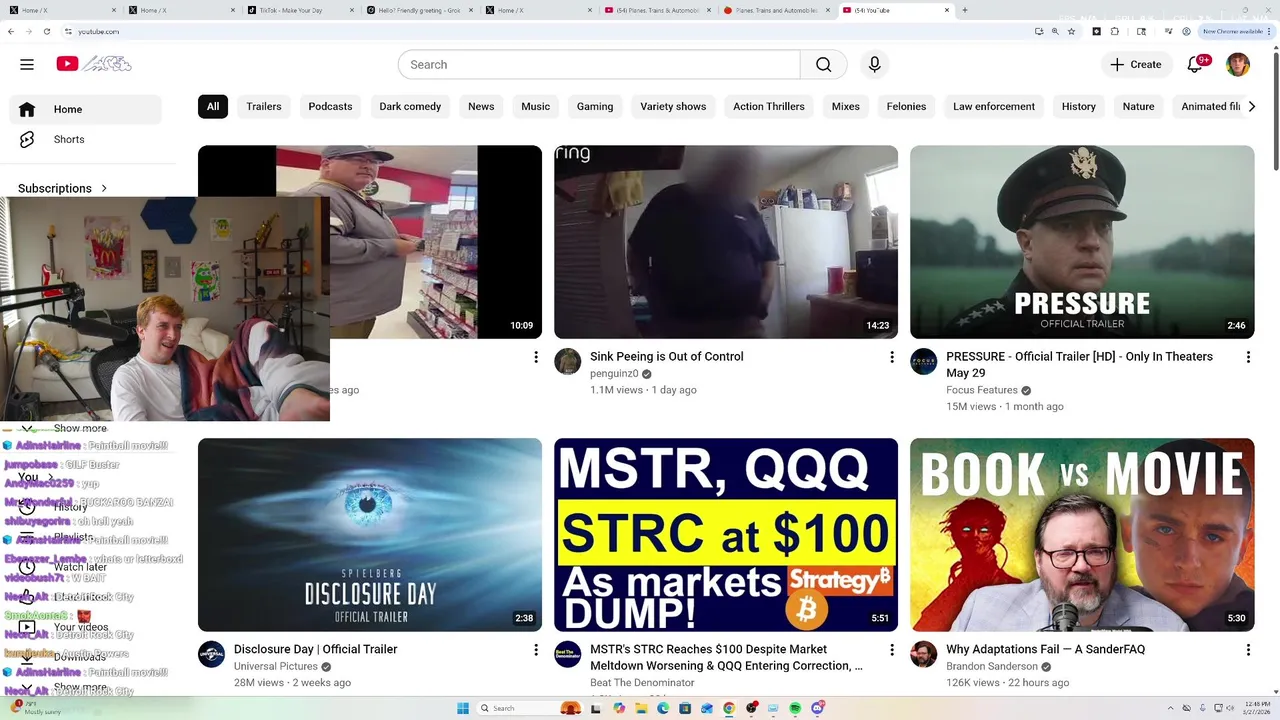Select the All filter chip

coord(213,106)
